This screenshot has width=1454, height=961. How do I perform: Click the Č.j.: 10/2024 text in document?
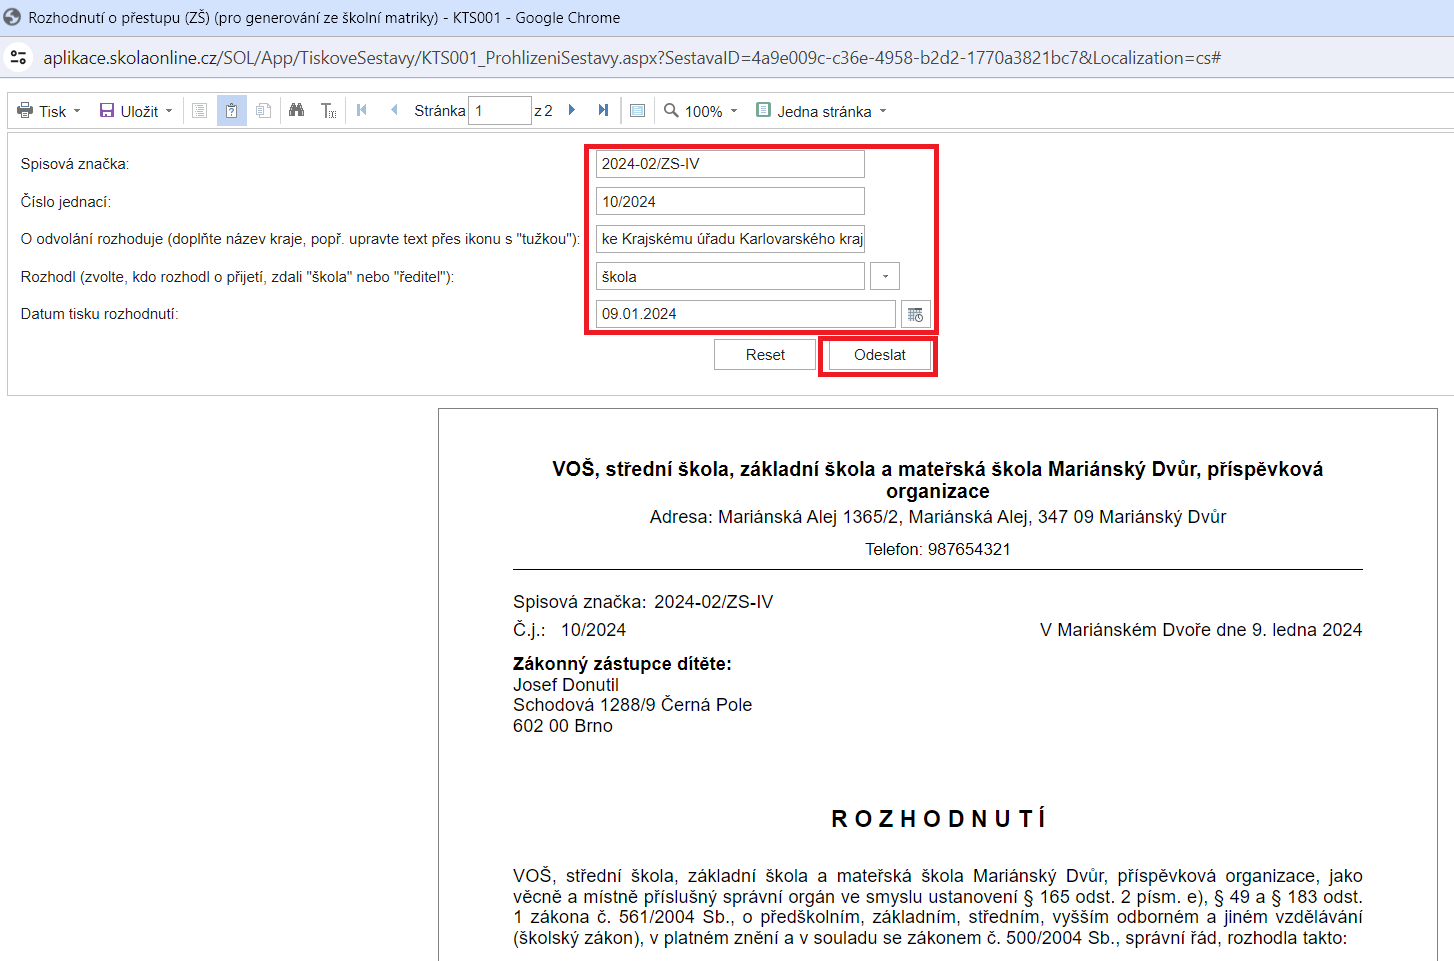point(570,630)
